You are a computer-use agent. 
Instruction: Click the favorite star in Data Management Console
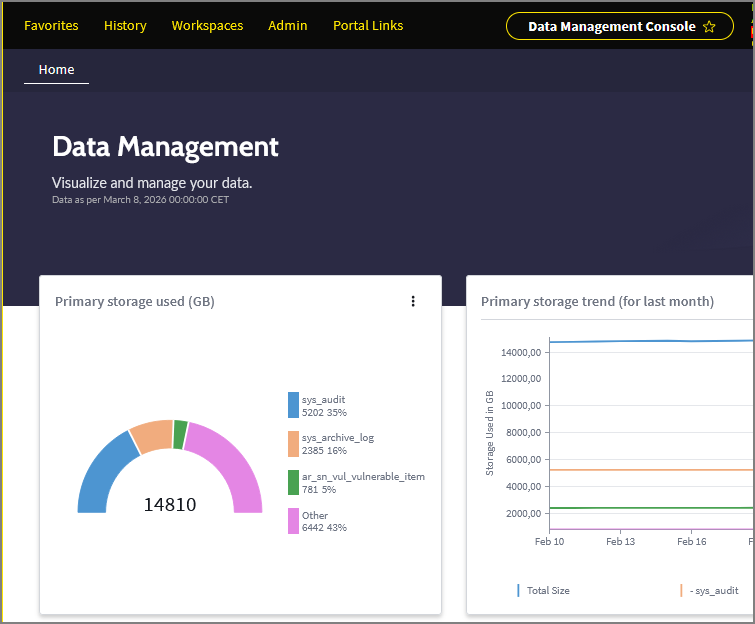click(709, 27)
